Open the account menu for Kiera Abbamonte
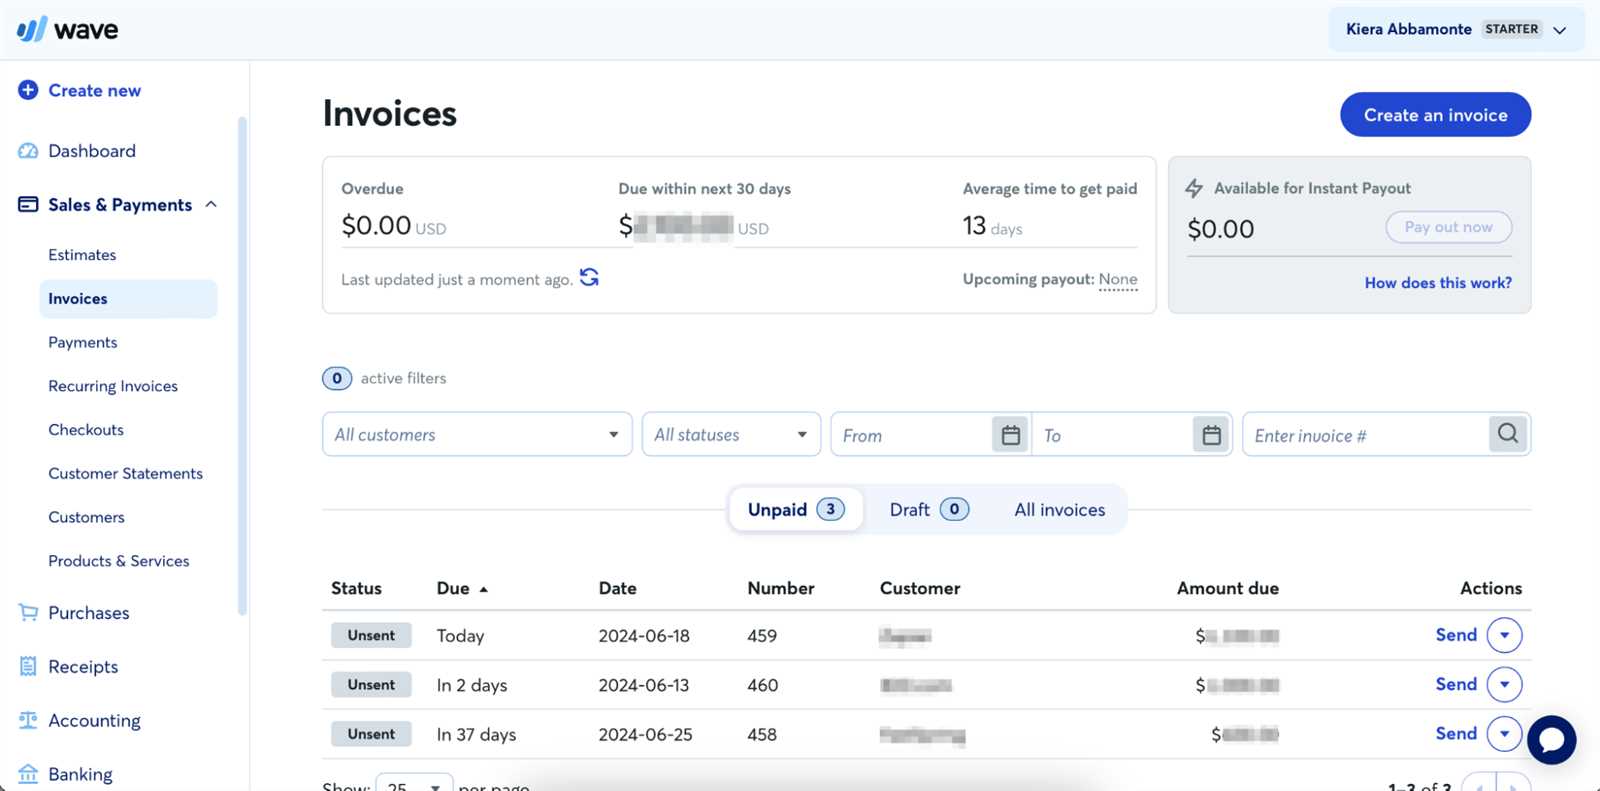 (x=1457, y=29)
